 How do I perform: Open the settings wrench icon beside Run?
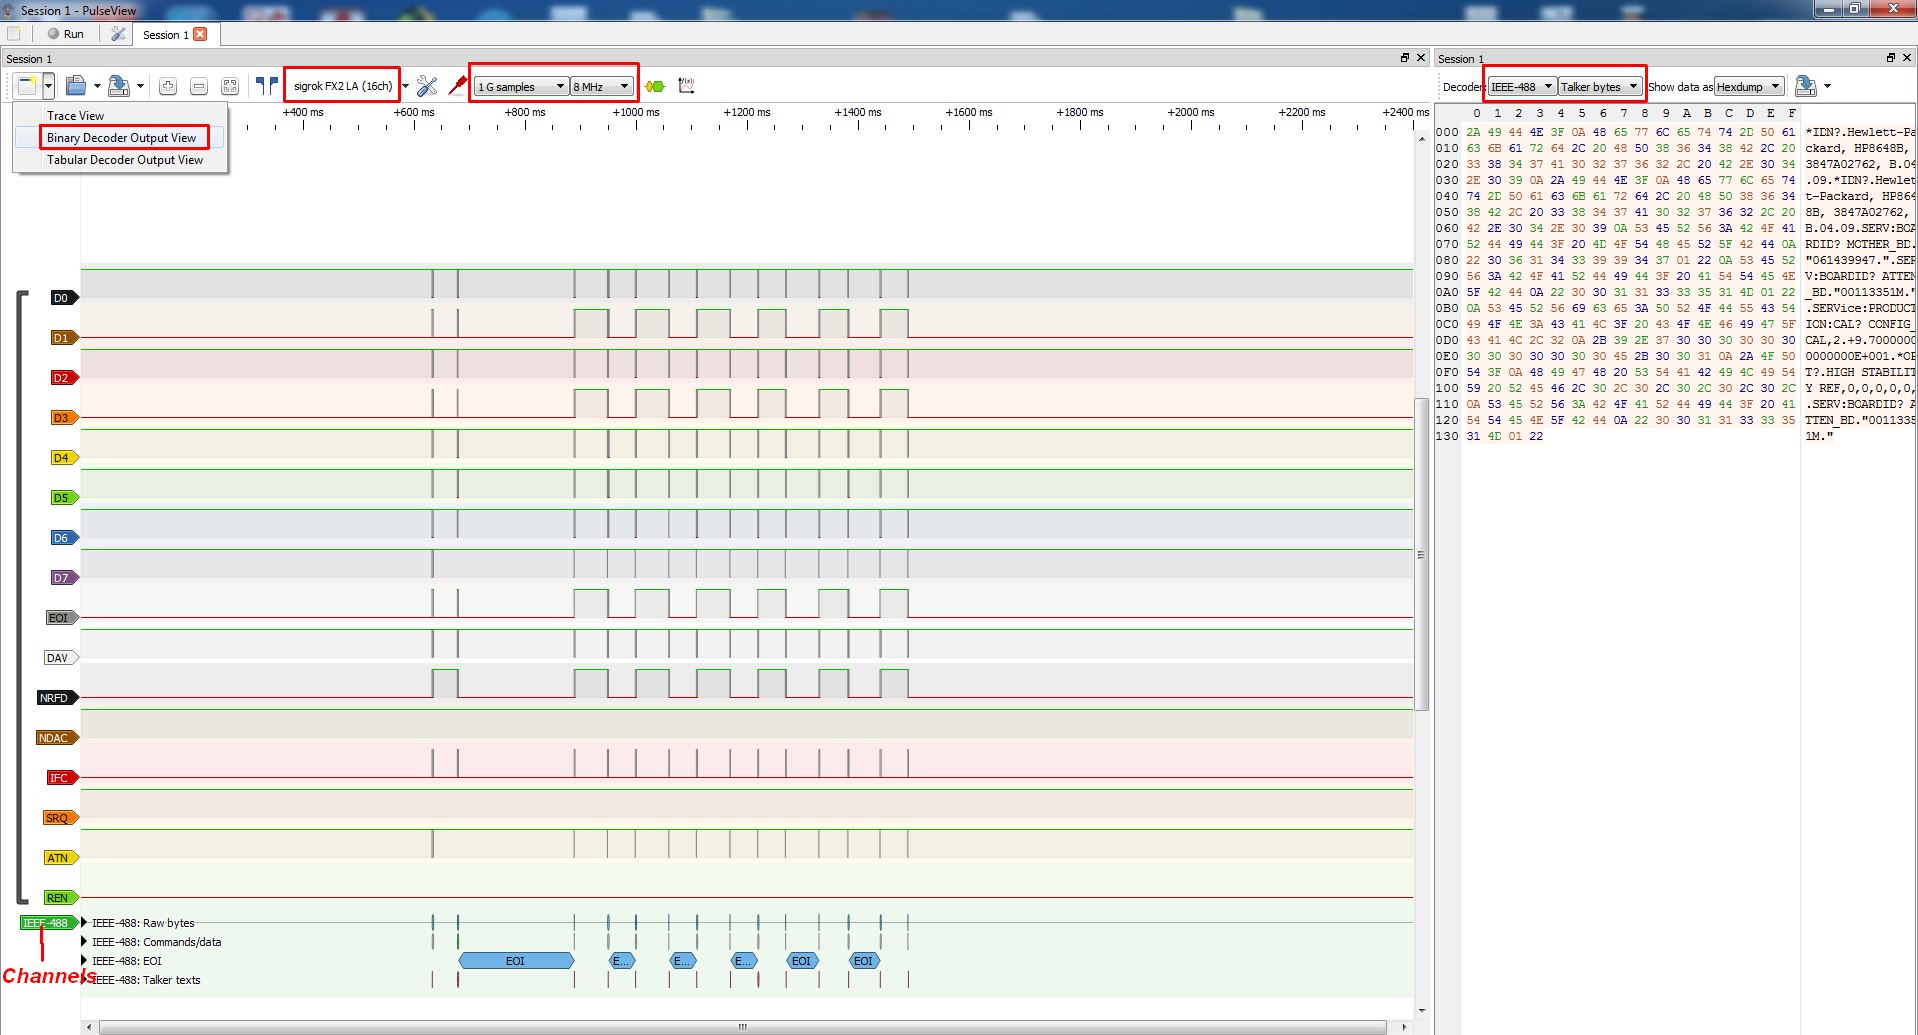118,33
